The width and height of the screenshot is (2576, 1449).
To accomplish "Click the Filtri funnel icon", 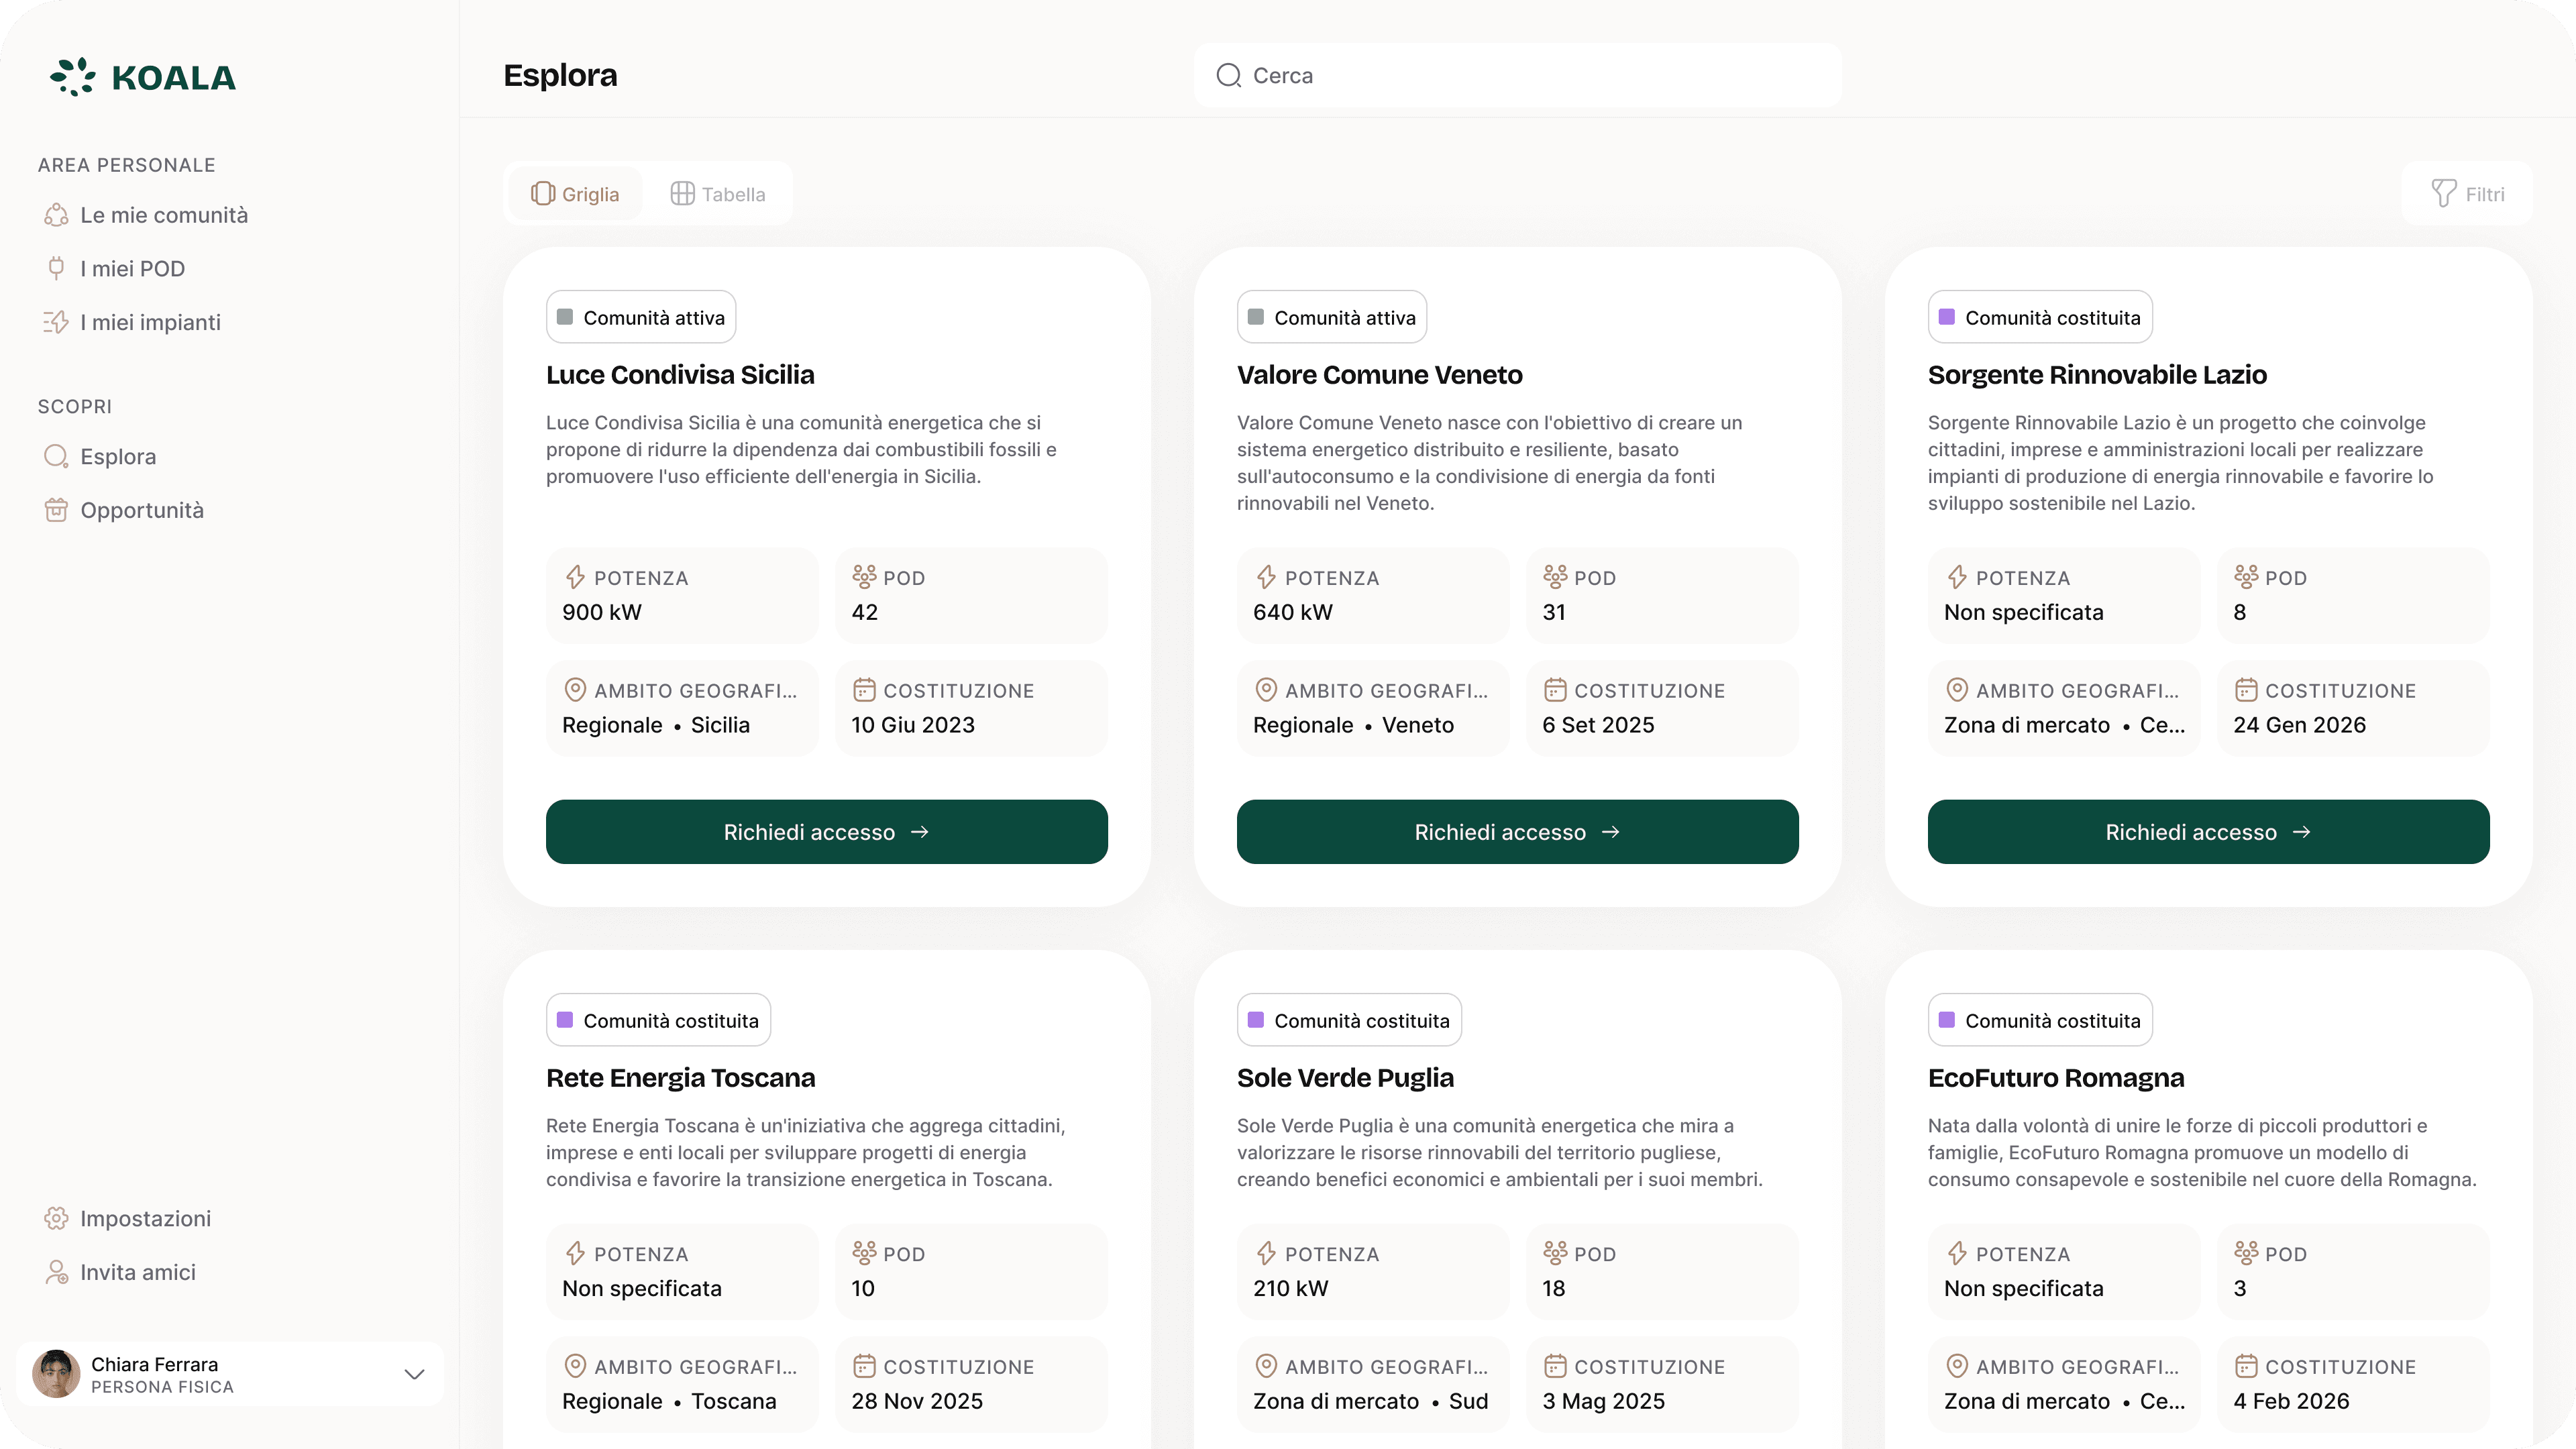I will point(2443,194).
